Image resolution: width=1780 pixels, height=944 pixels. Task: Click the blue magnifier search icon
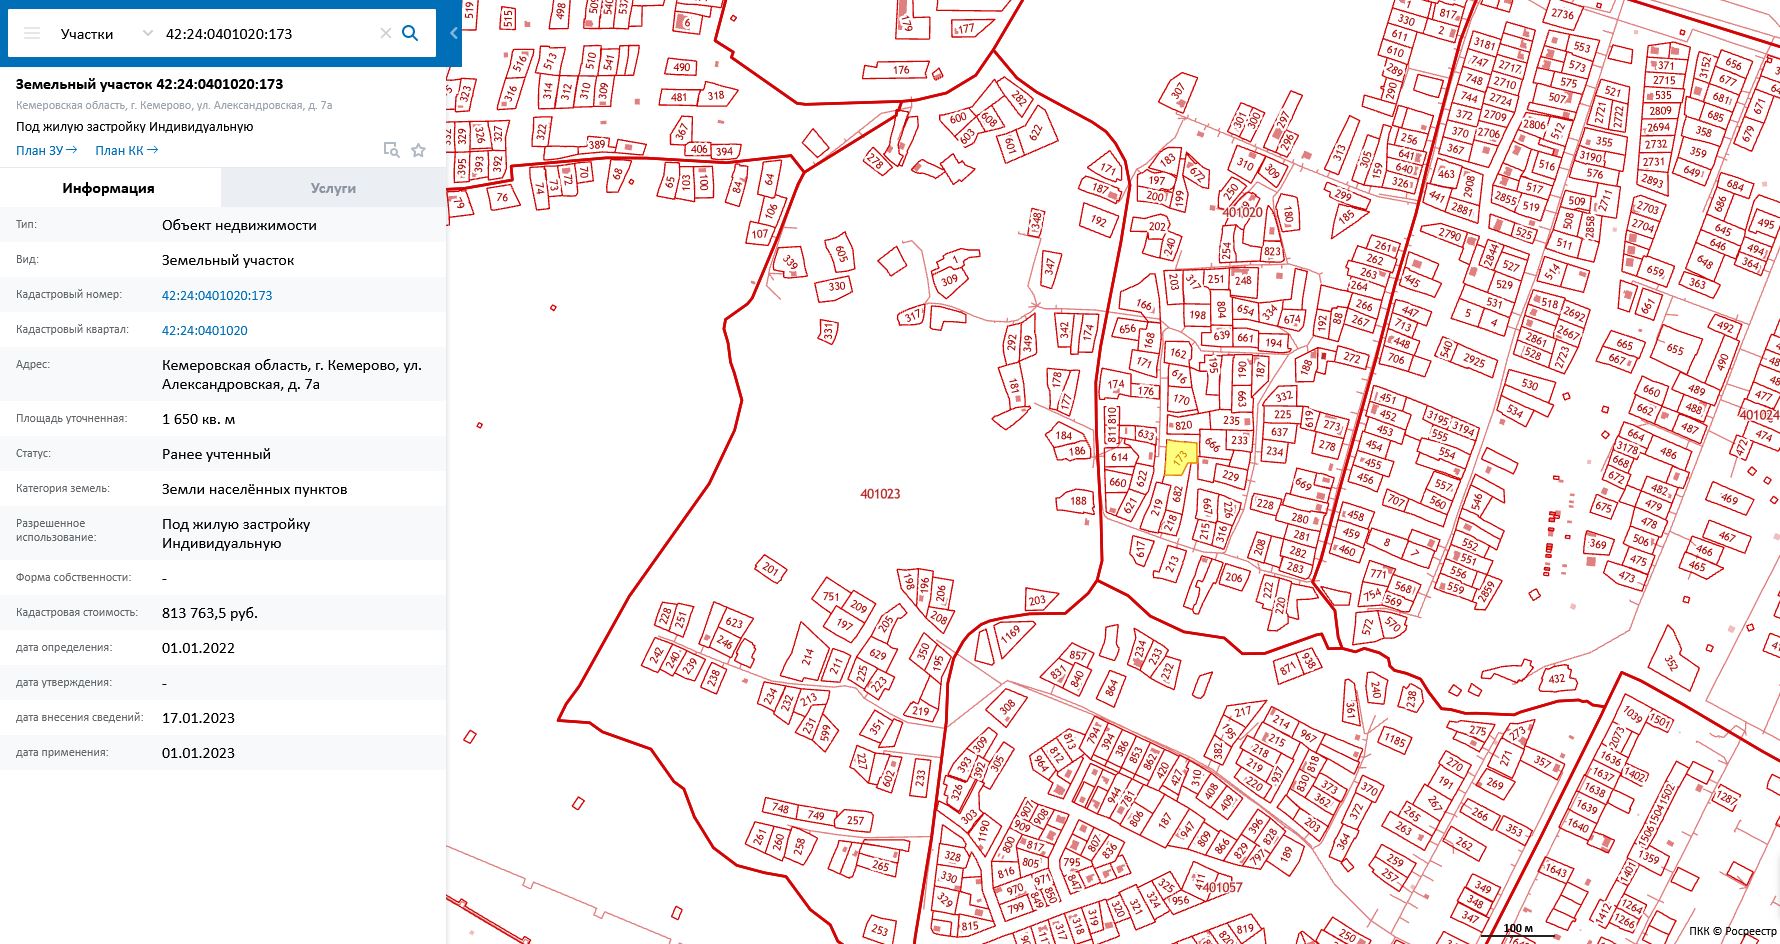410,33
